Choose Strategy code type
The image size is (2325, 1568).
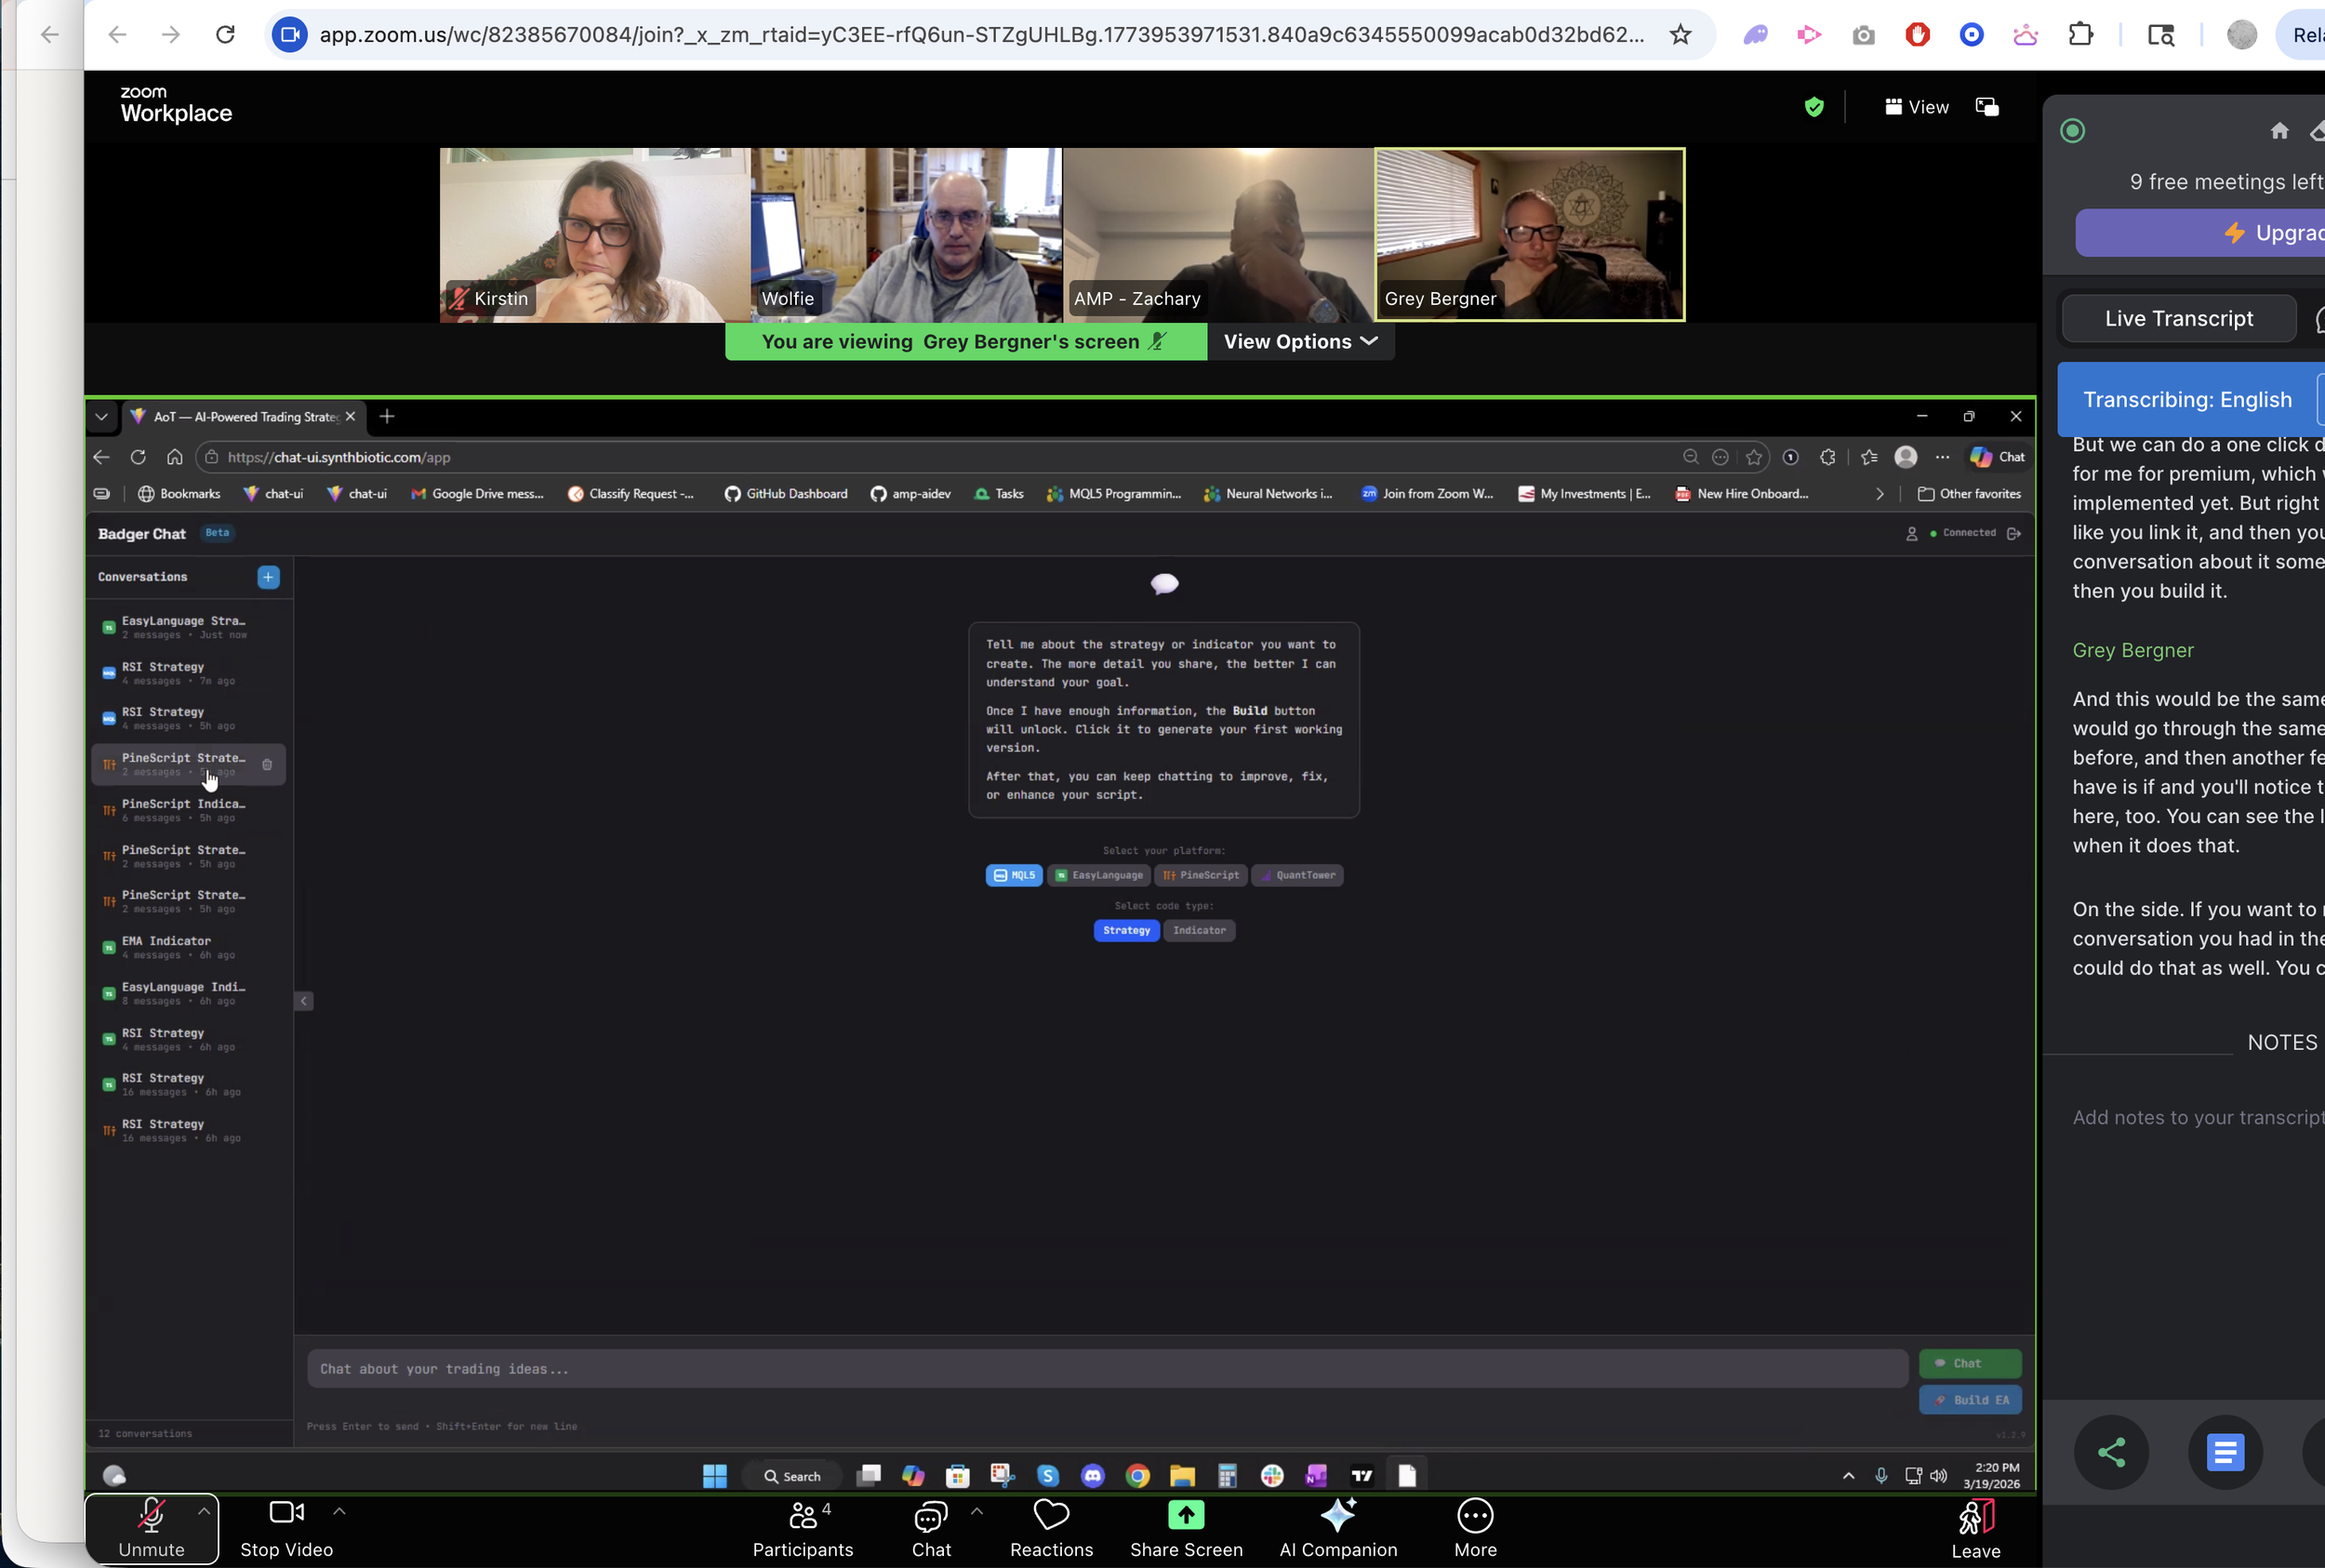coord(1126,930)
